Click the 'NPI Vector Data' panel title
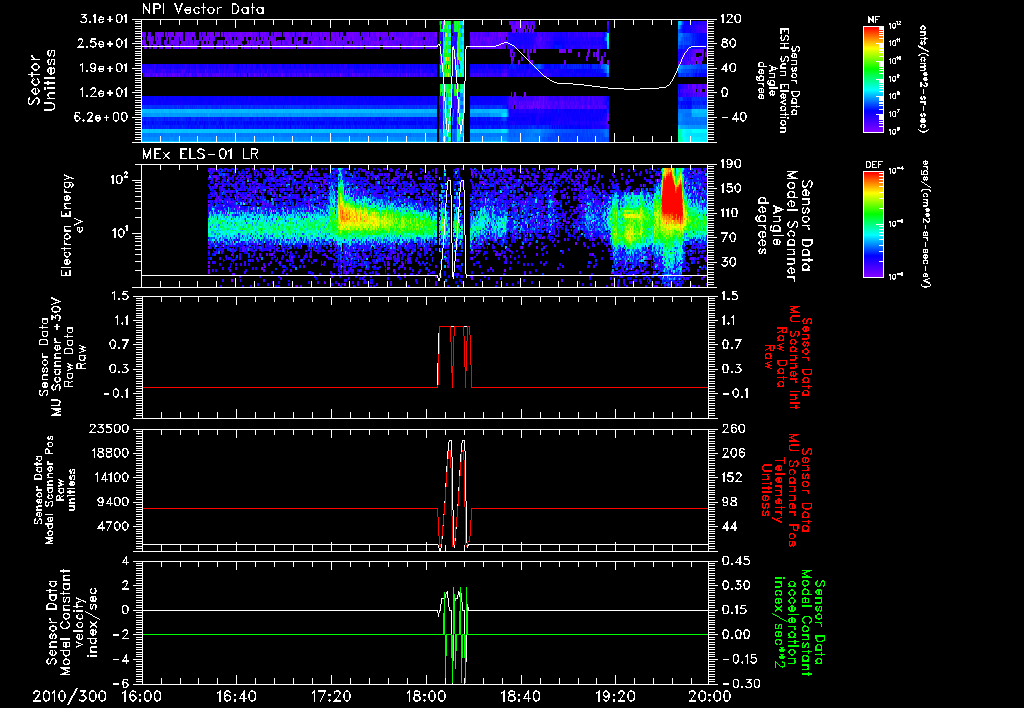Image resolution: width=1024 pixels, height=708 pixels. (x=204, y=9)
